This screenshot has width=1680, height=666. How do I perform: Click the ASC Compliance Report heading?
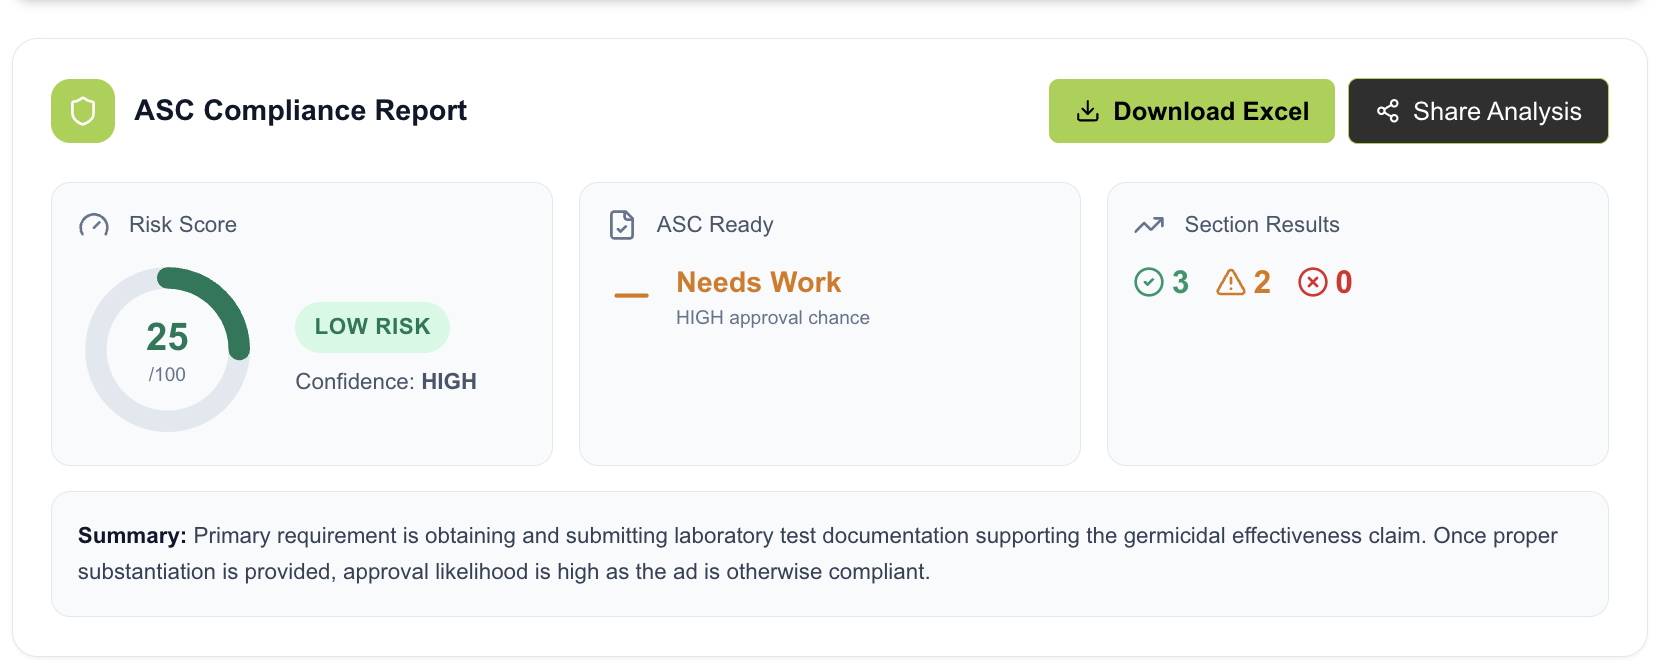tap(300, 111)
